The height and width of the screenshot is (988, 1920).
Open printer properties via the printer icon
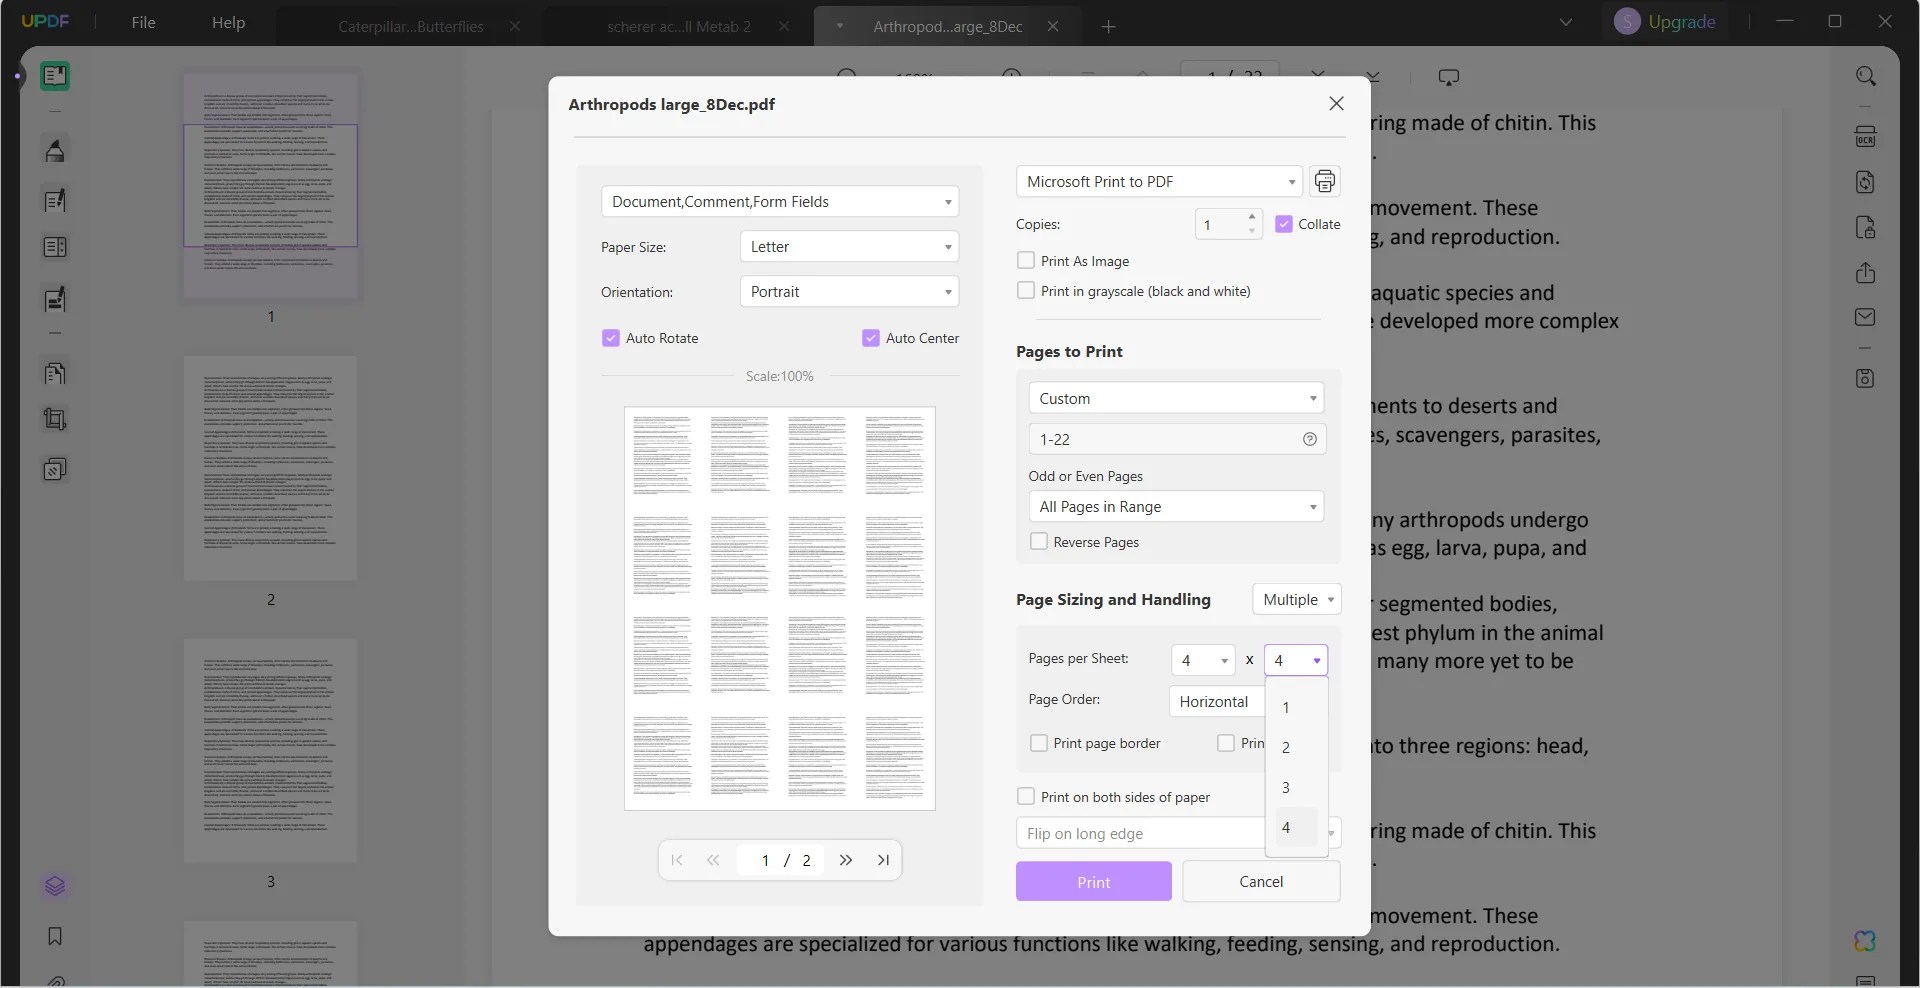click(x=1325, y=181)
